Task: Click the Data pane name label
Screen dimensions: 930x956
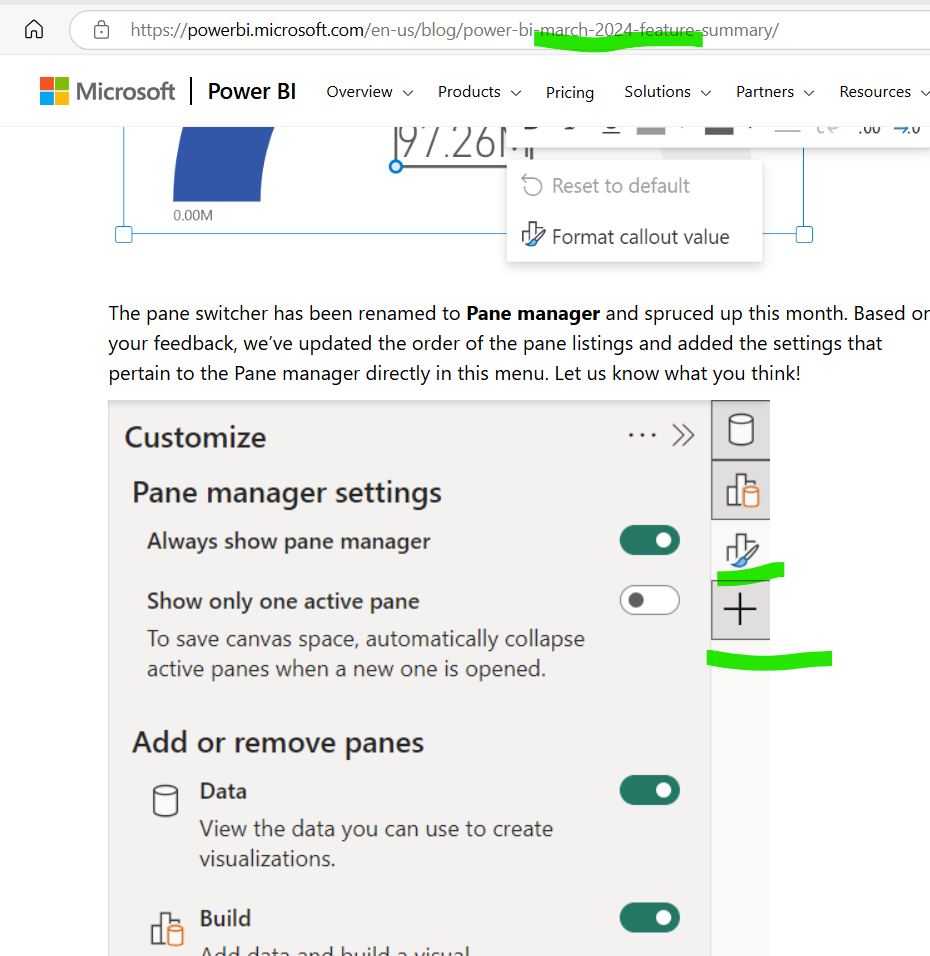Action: click(223, 791)
